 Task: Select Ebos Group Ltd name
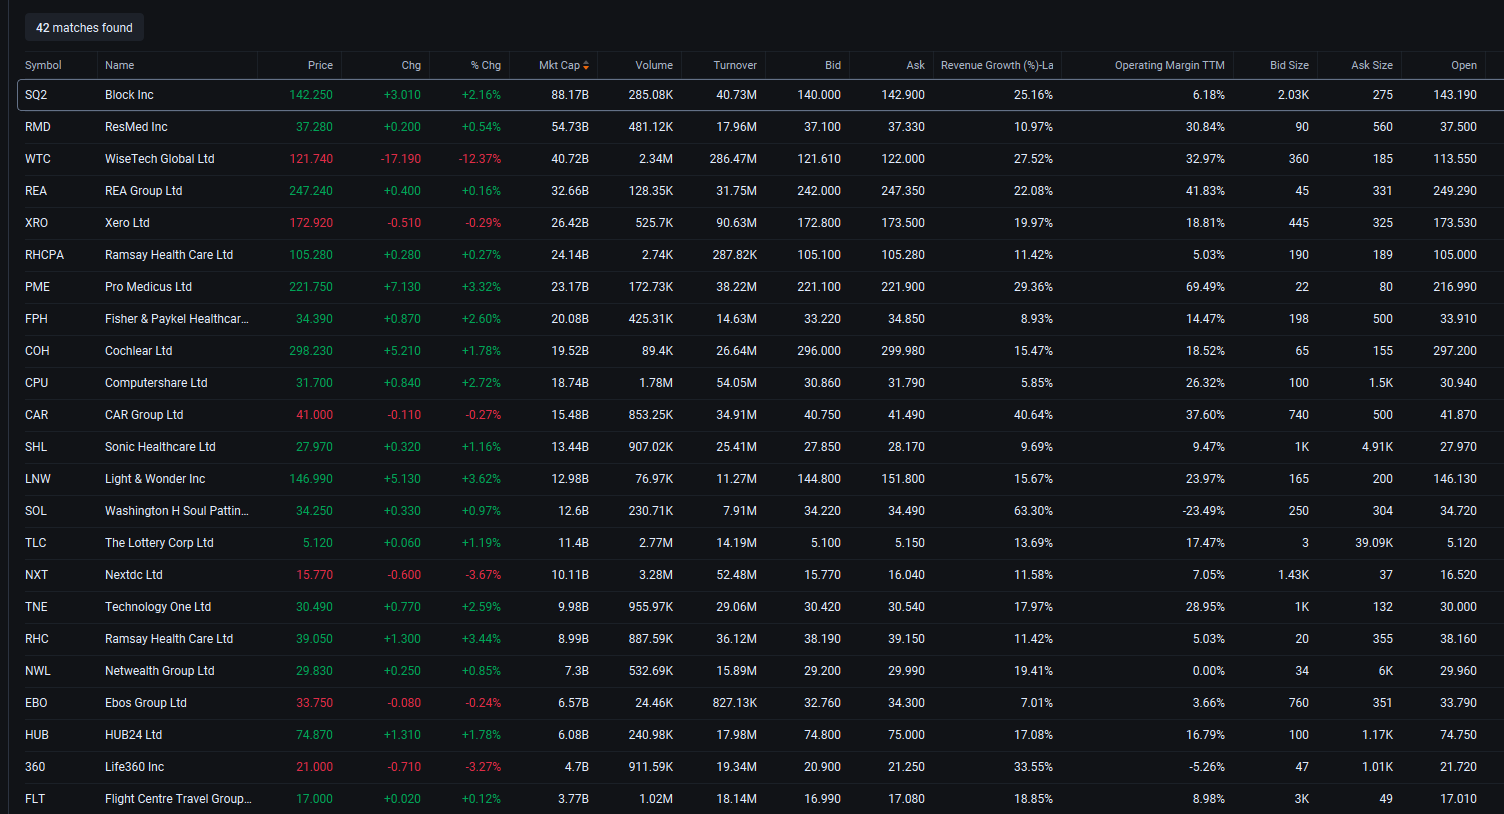point(146,703)
